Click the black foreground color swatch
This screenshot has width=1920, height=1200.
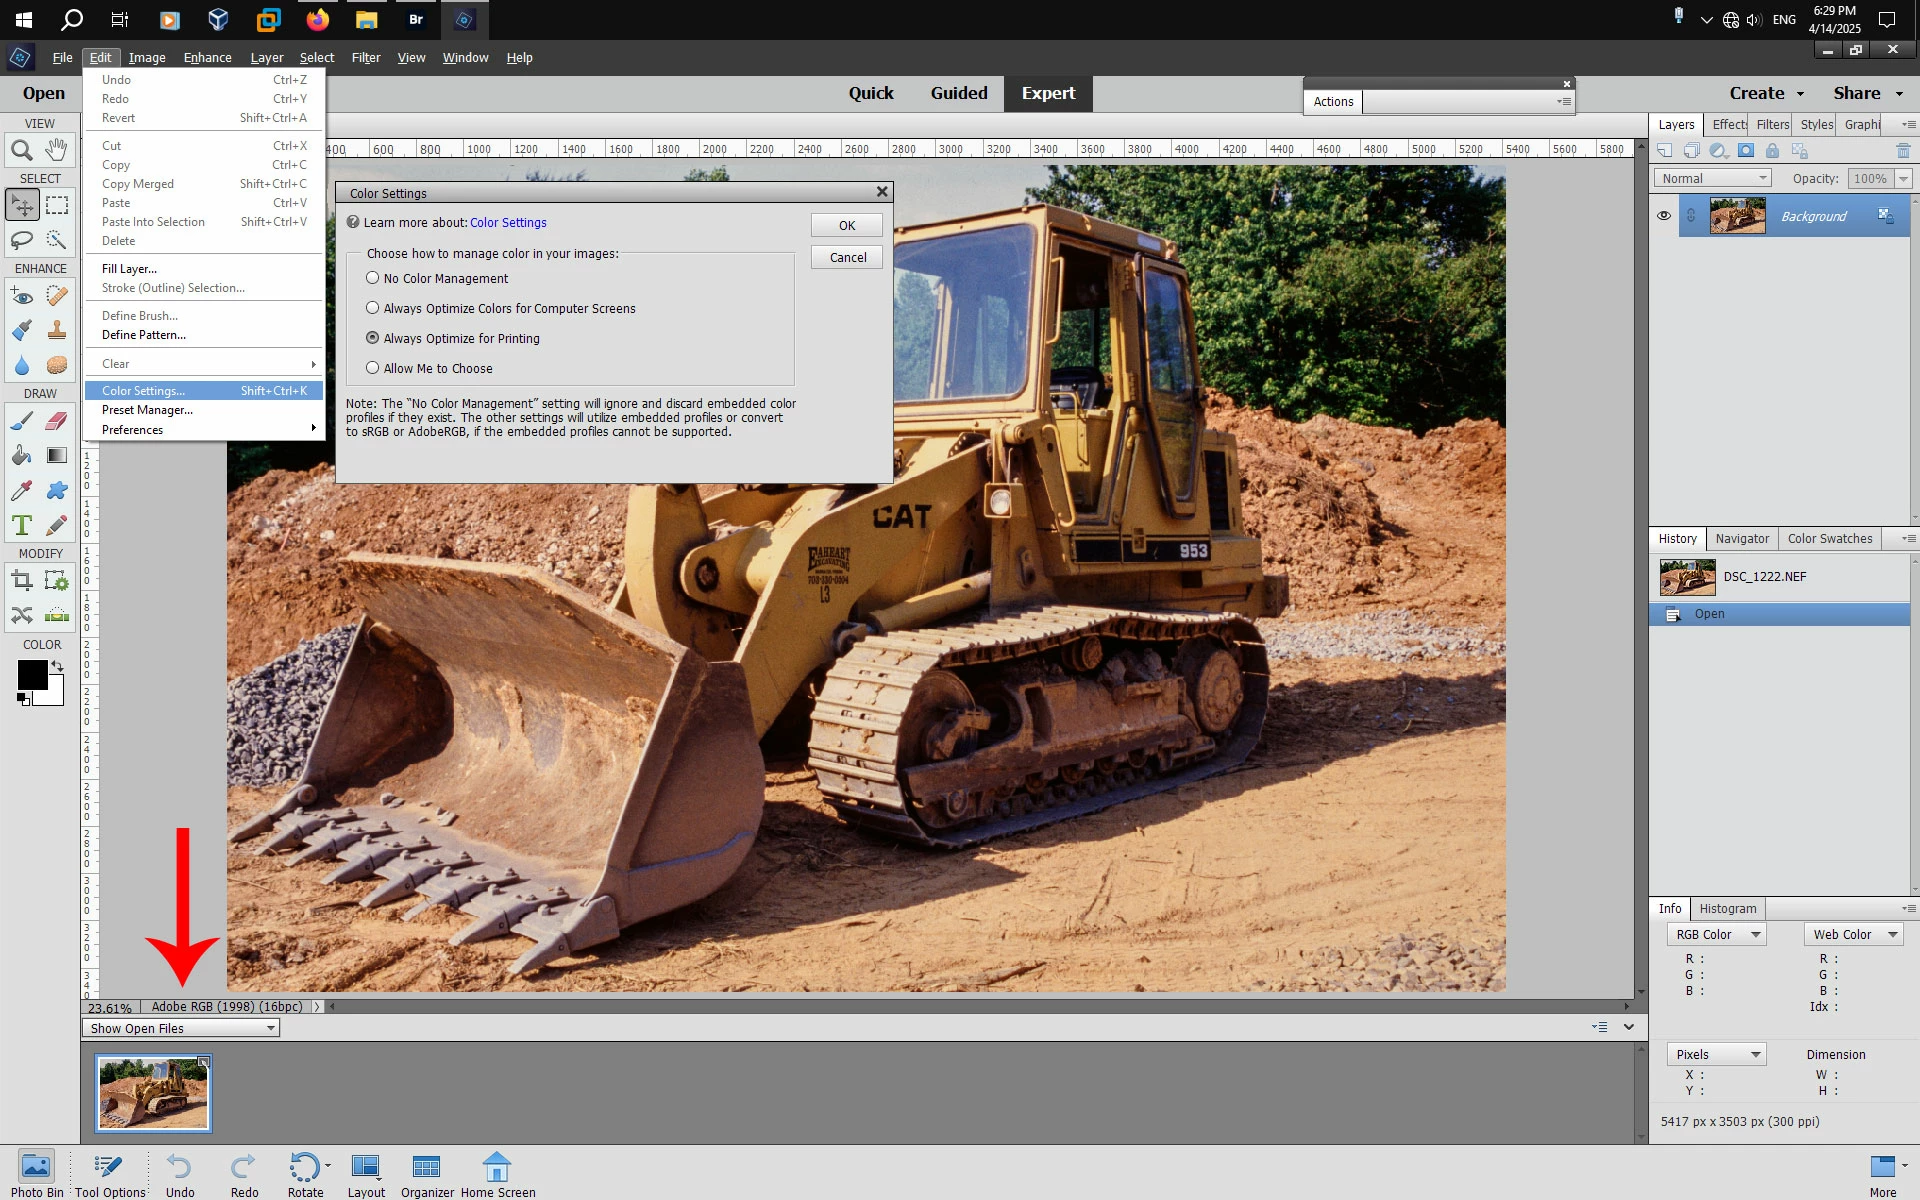31,675
